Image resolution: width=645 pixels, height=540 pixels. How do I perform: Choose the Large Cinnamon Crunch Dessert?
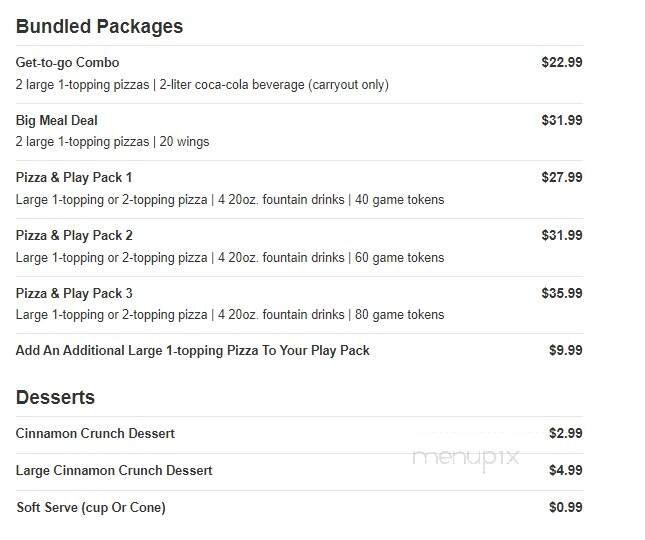114,470
